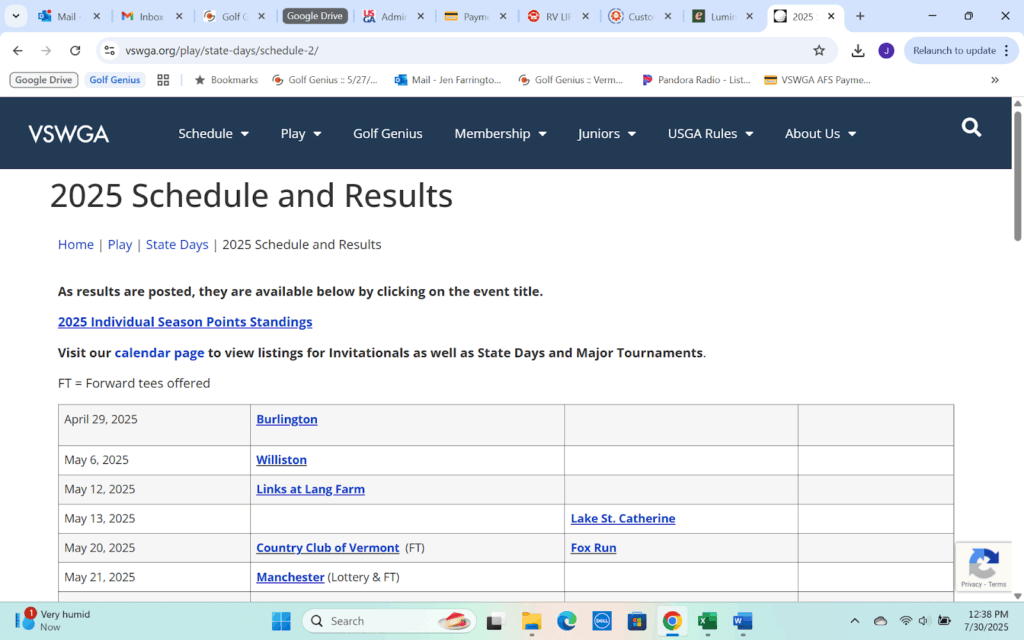Open File Explorer from the taskbar
This screenshot has width=1024, height=640.
point(531,621)
